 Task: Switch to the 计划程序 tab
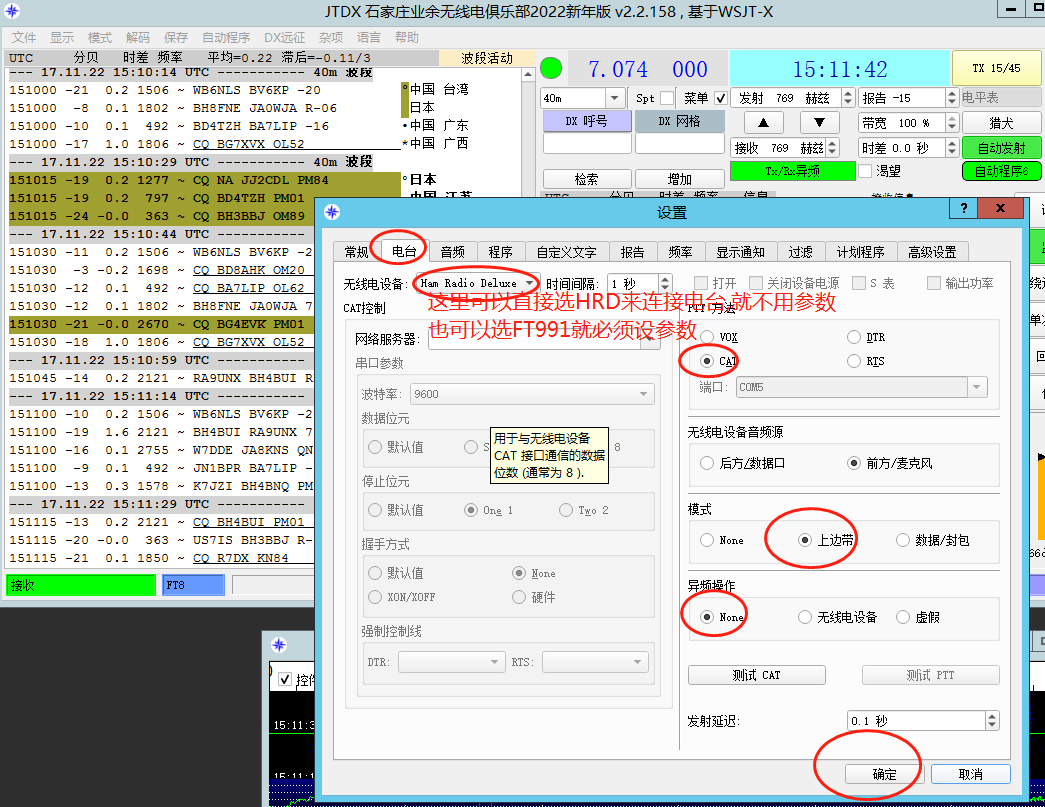(860, 252)
